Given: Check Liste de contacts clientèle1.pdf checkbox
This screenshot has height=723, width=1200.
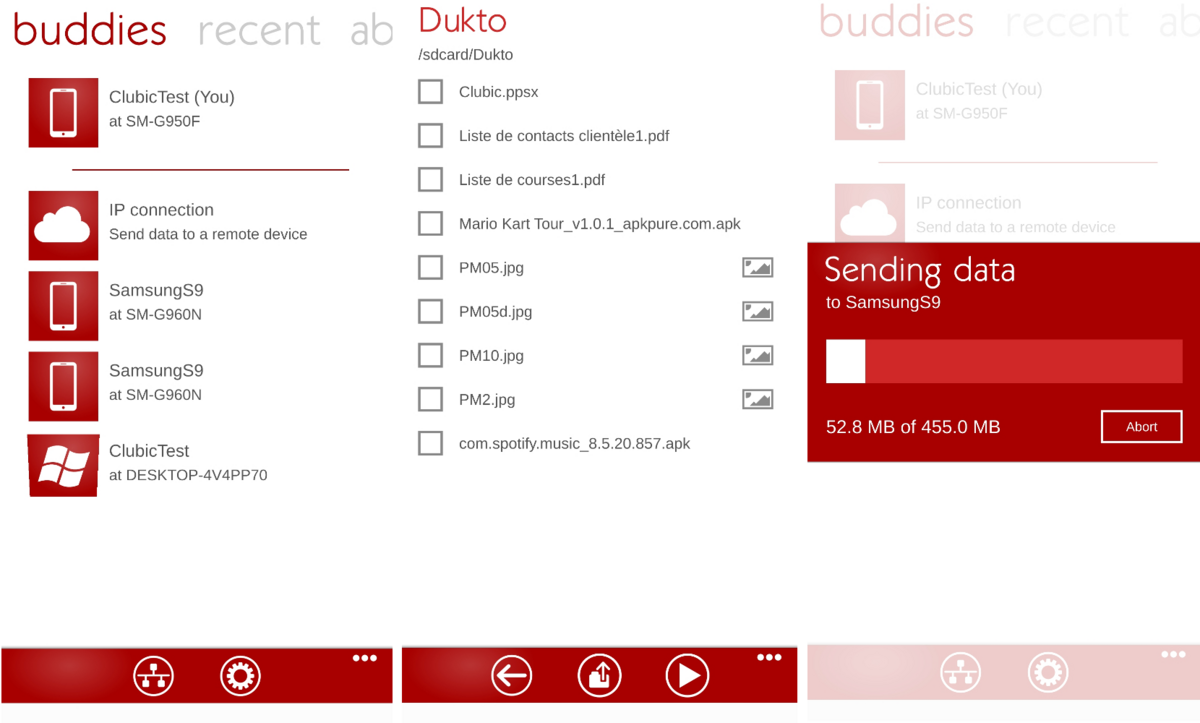Looking at the screenshot, I should click(x=430, y=136).
